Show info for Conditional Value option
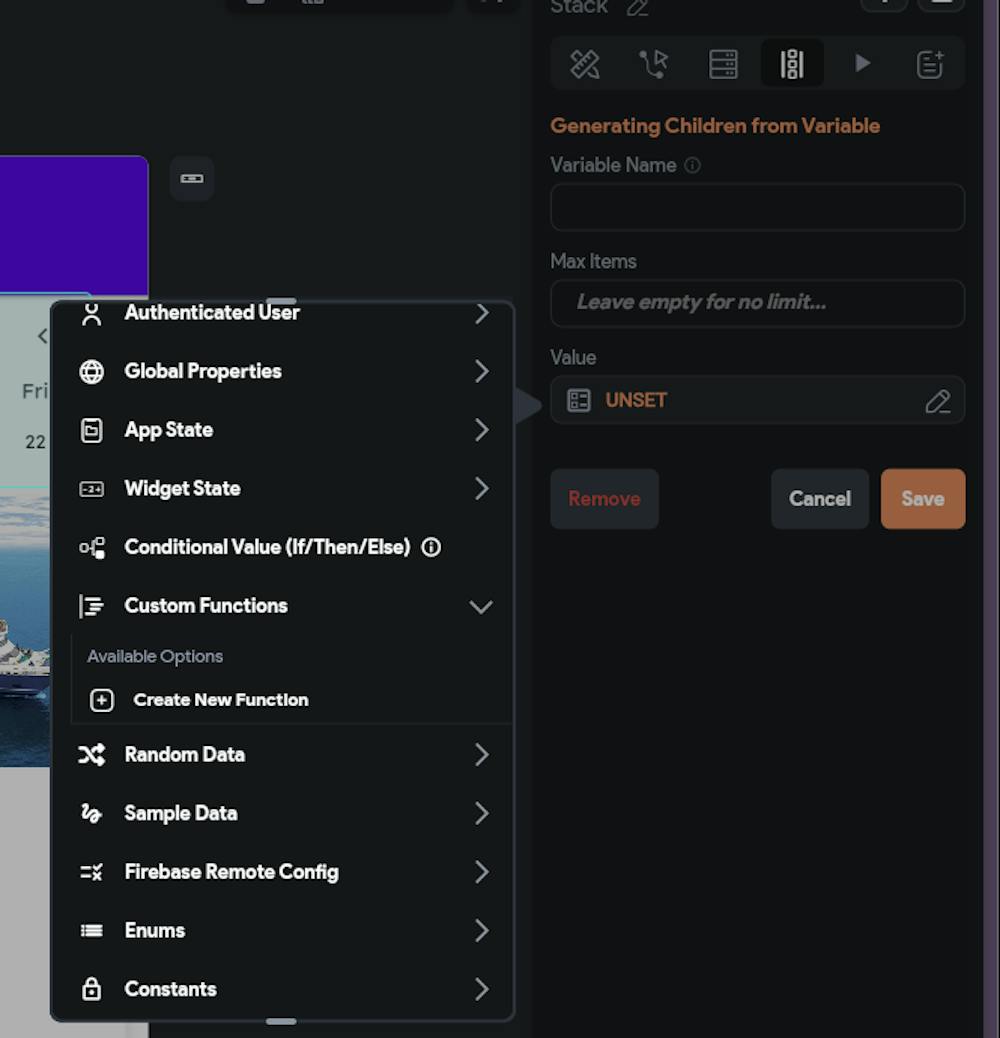Viewport: 1000px width, 1038px height. coord(432,547)
